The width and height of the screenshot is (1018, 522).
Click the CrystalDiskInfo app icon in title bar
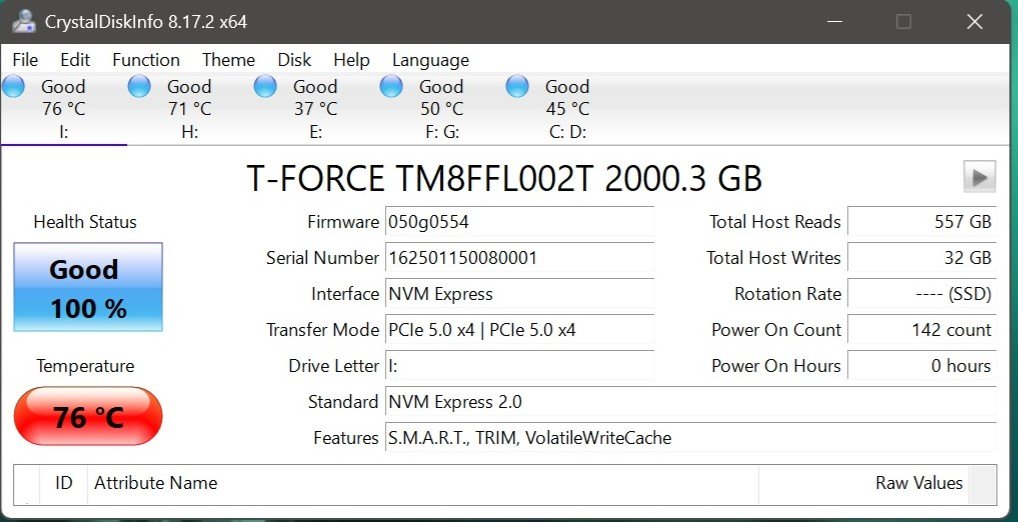point(23,21)
